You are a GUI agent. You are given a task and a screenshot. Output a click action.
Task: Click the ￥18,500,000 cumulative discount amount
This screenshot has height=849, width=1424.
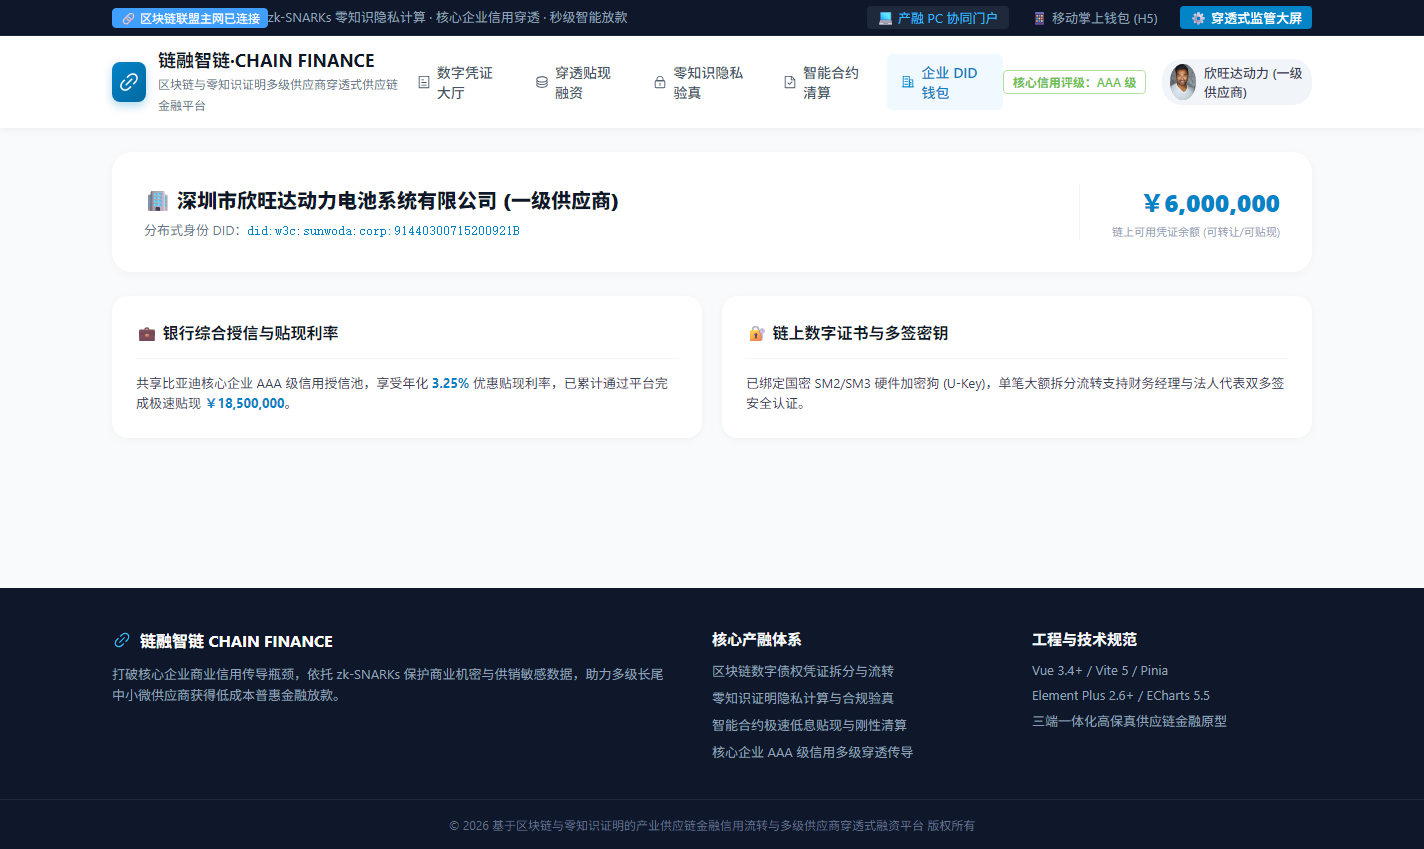[x=245, y=403]
